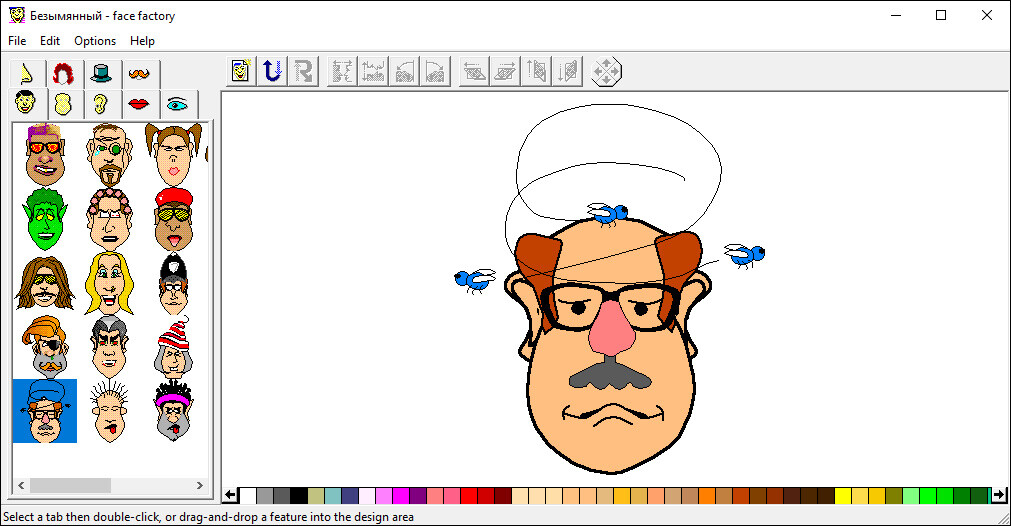Click the thumbnail list horizontal scrollbar thumb

[70, 485]
